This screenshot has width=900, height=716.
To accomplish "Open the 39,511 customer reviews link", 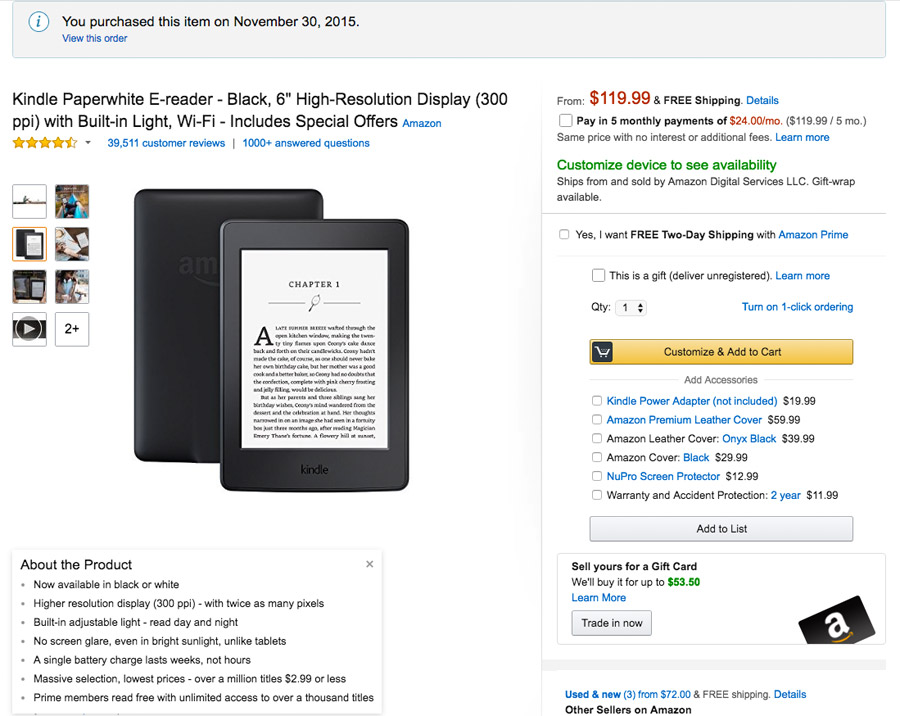I will [166, 143].
